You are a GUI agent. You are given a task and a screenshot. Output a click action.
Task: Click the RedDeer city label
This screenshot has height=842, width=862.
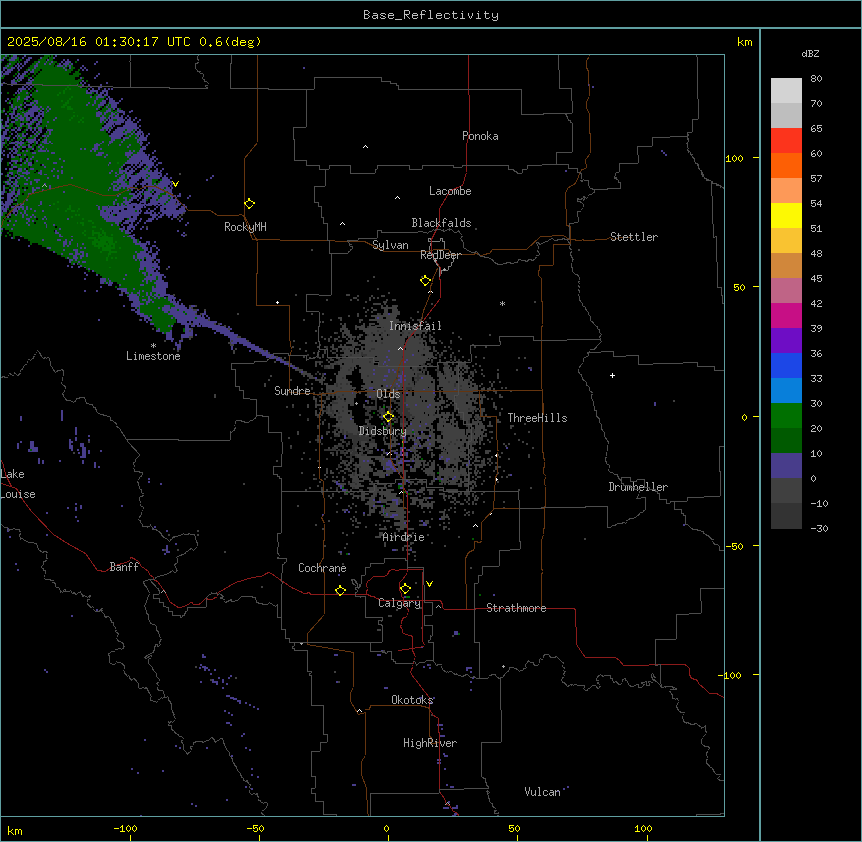pyautogui.click(x=440, y=255)
